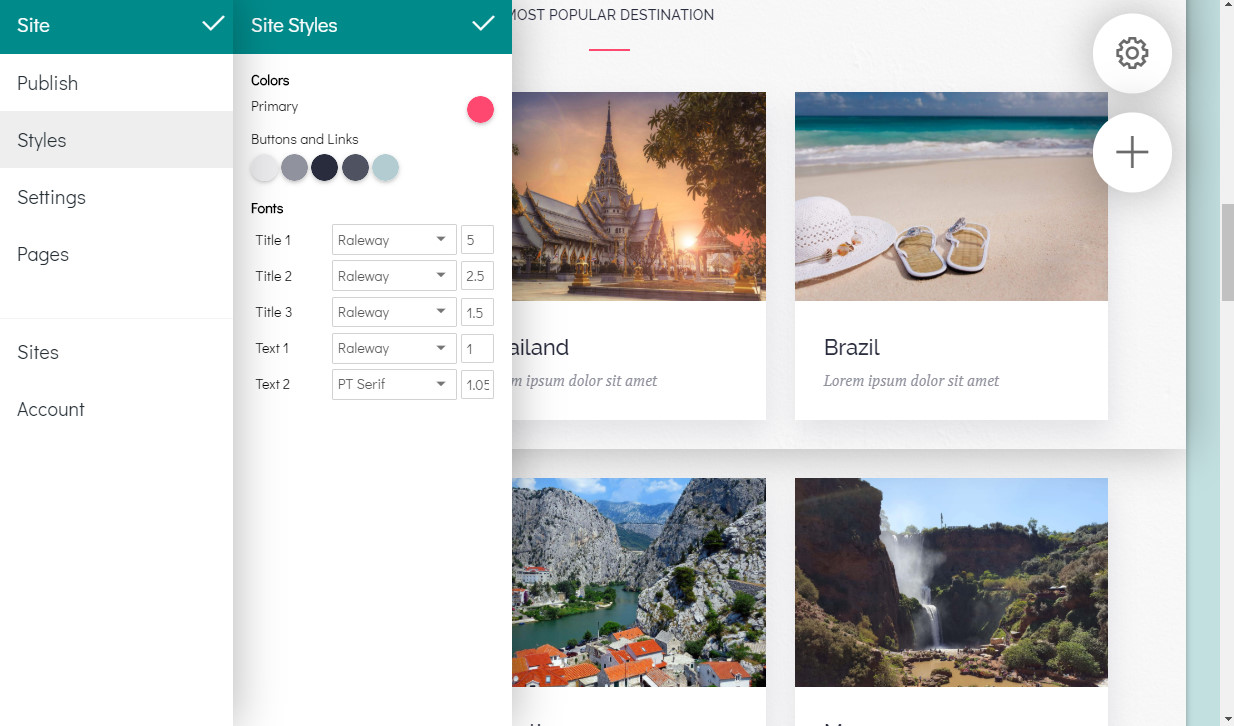Expand the Text 1 font dropdown
This screenshot has height=726, width=1234.
click(x=393, y=348)
